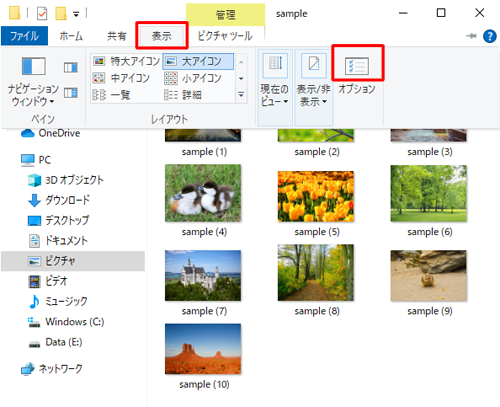500x407 pixels.
Task: Open the ナビゲーション ウィンドウ pane menu
Action: coord(33,81)
